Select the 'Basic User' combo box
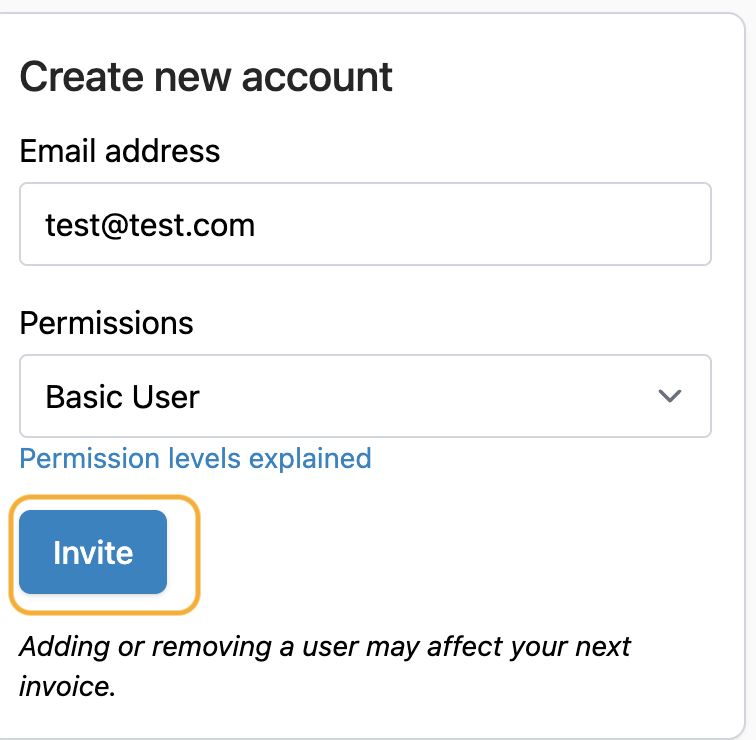This screenshot has height=740, width=756. [x=365, y=396]
